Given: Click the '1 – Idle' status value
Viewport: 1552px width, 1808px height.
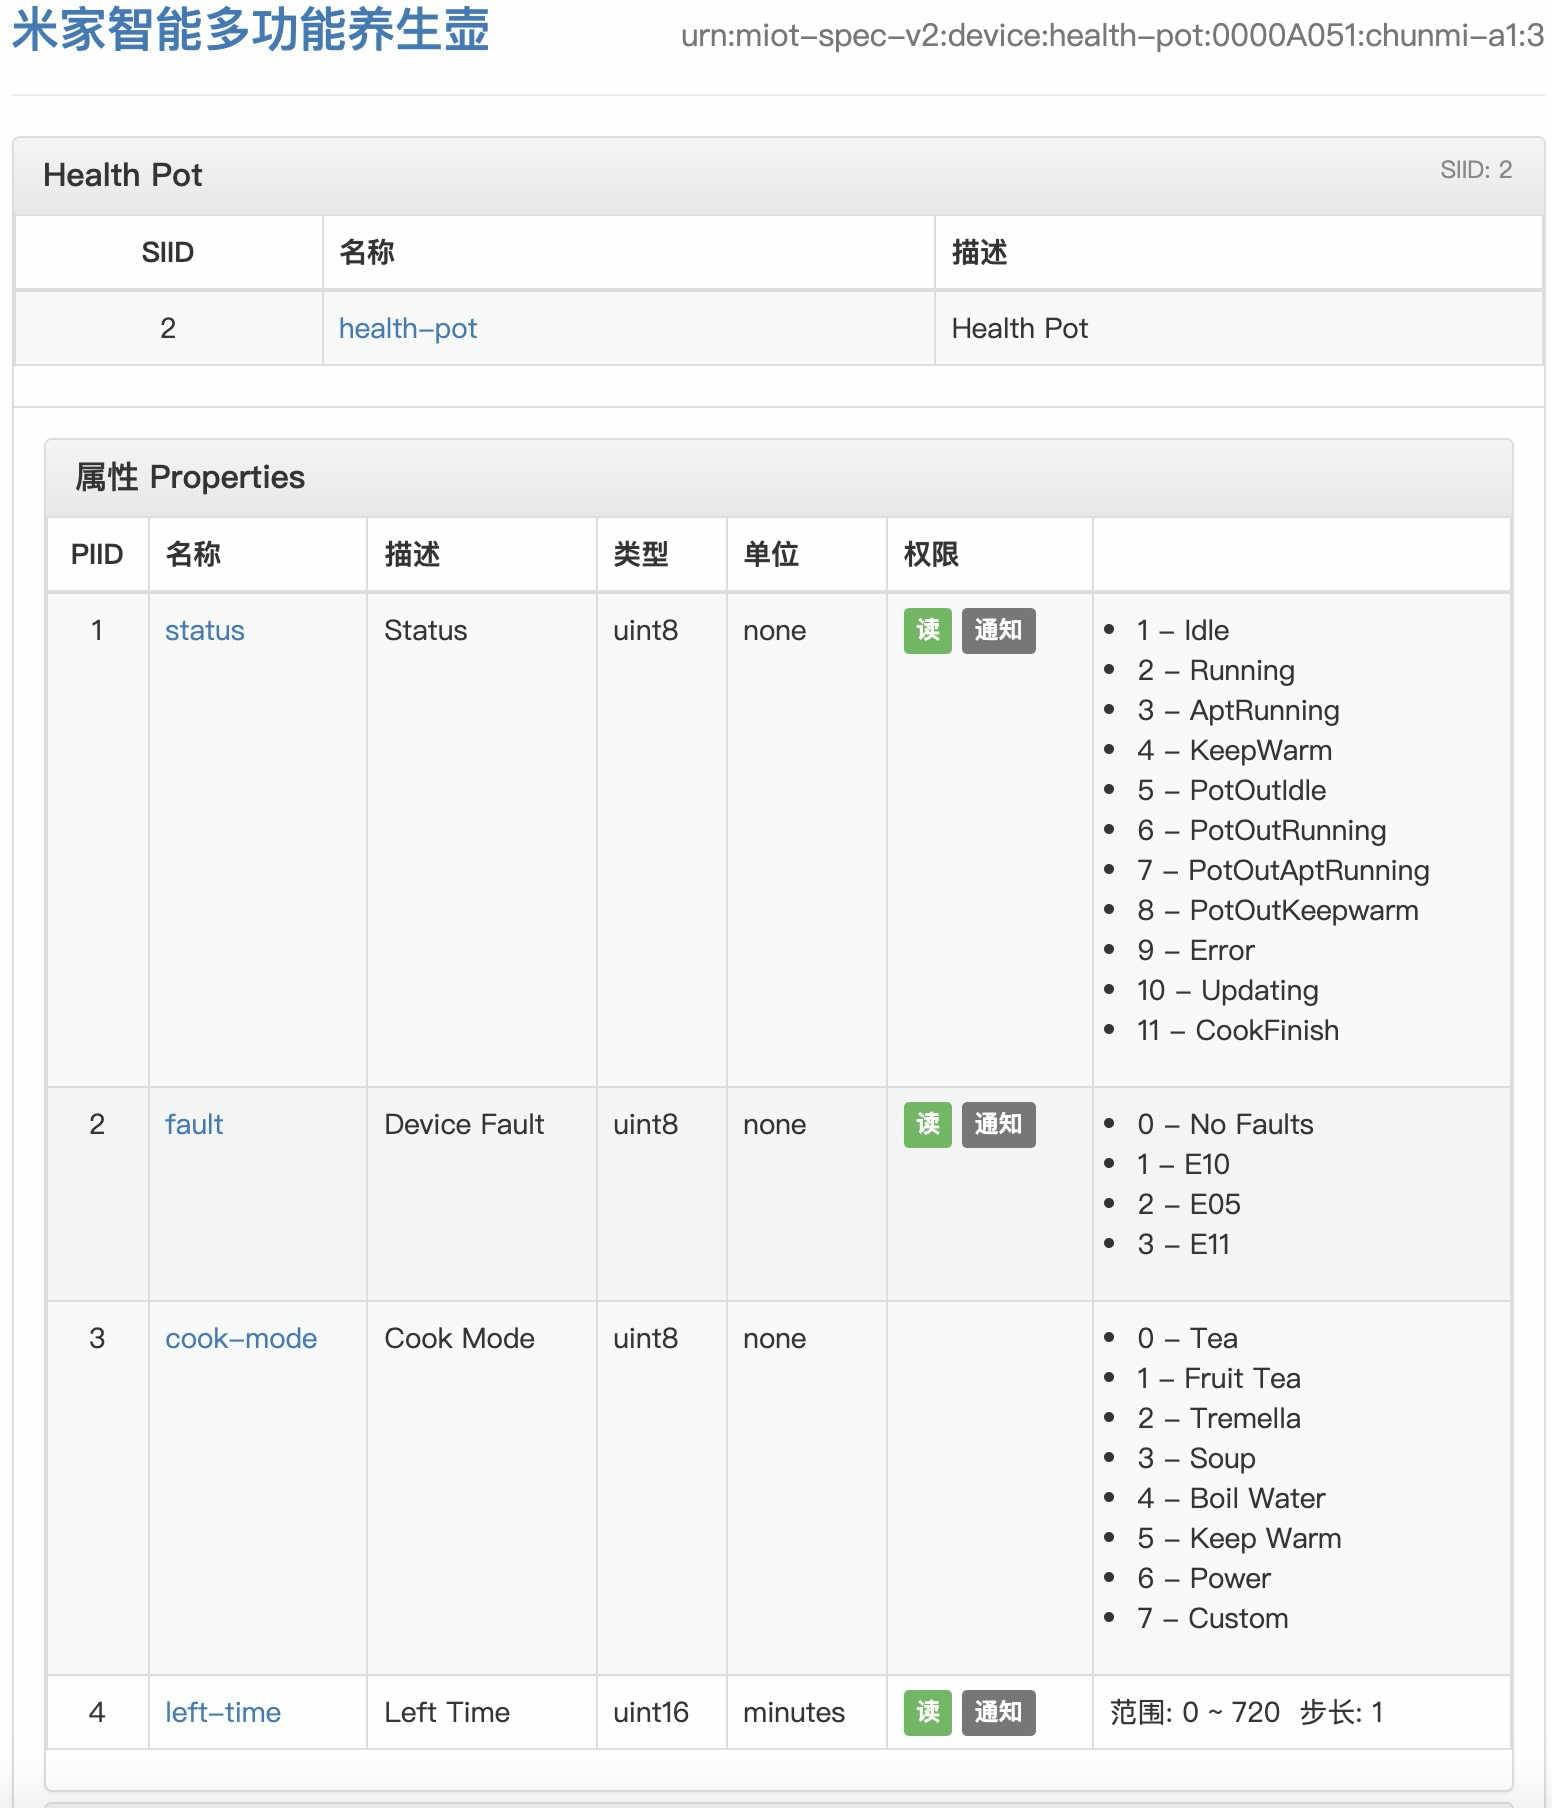Looking at the screenshot, I should coord(1183,630).
